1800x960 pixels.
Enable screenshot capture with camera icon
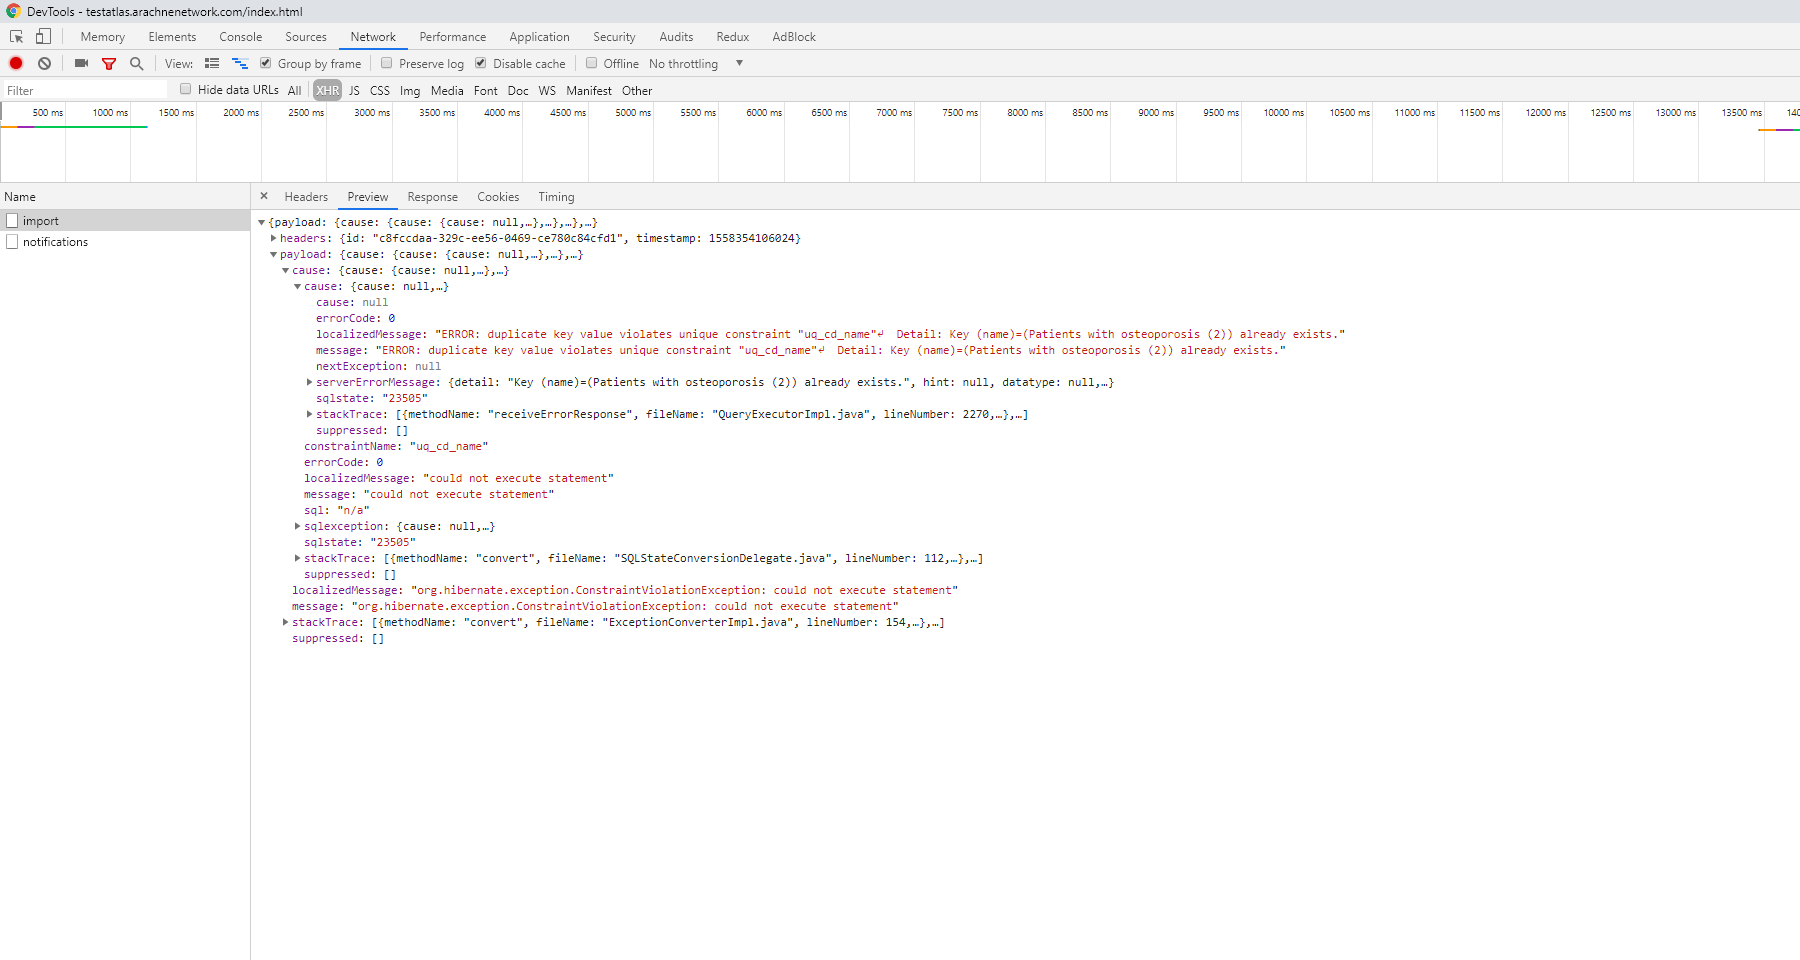(x=81, y=63)
